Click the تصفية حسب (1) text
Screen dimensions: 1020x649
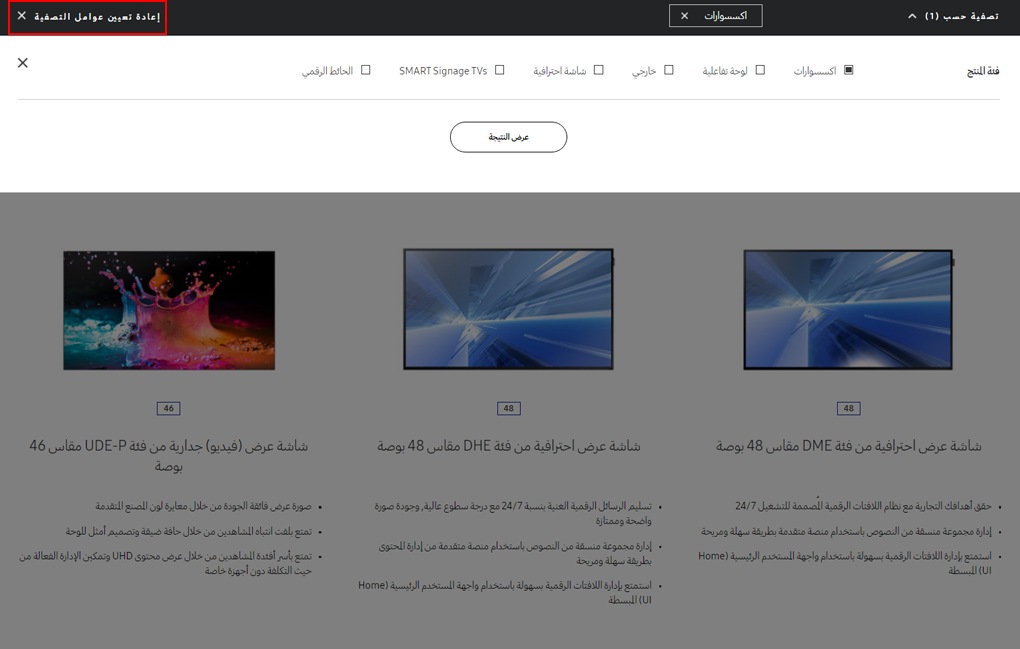click(x=961, y=16)
